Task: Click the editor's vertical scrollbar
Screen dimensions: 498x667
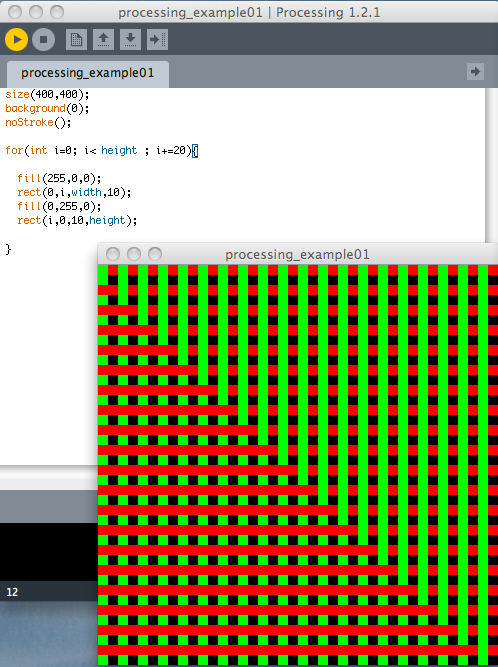Action: [x=492, y=166]
